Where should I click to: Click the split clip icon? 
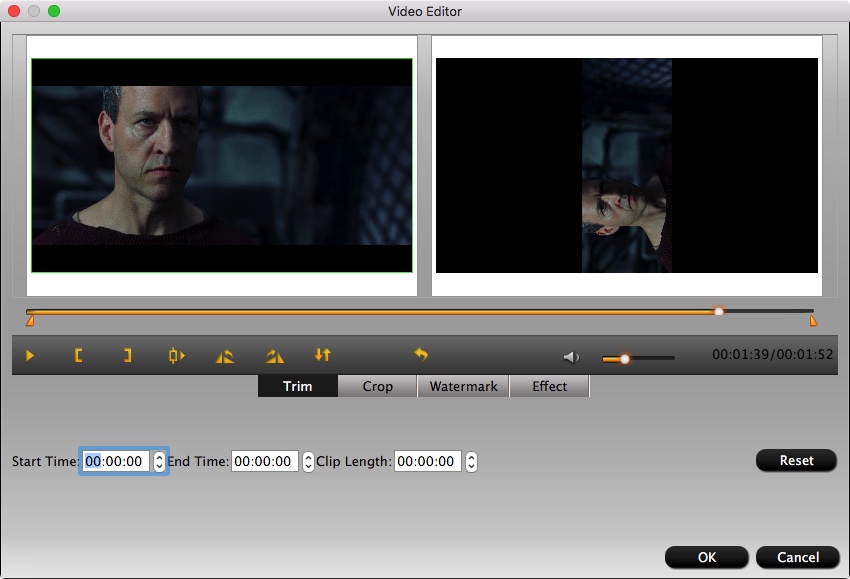[x=177, y=355]
